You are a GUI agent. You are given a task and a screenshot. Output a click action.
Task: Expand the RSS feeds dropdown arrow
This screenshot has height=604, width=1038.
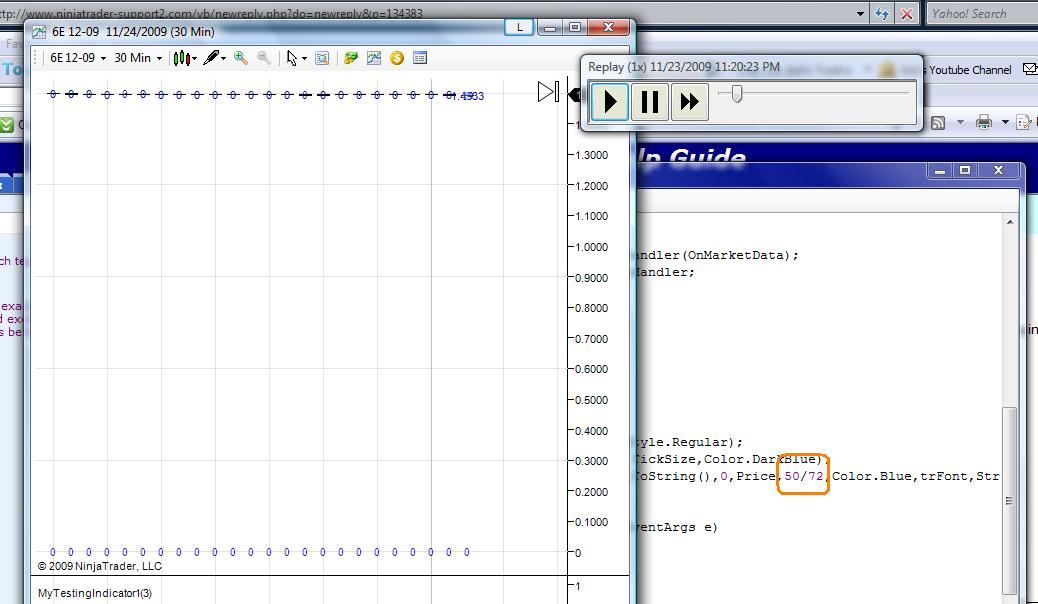click(960, 123)
